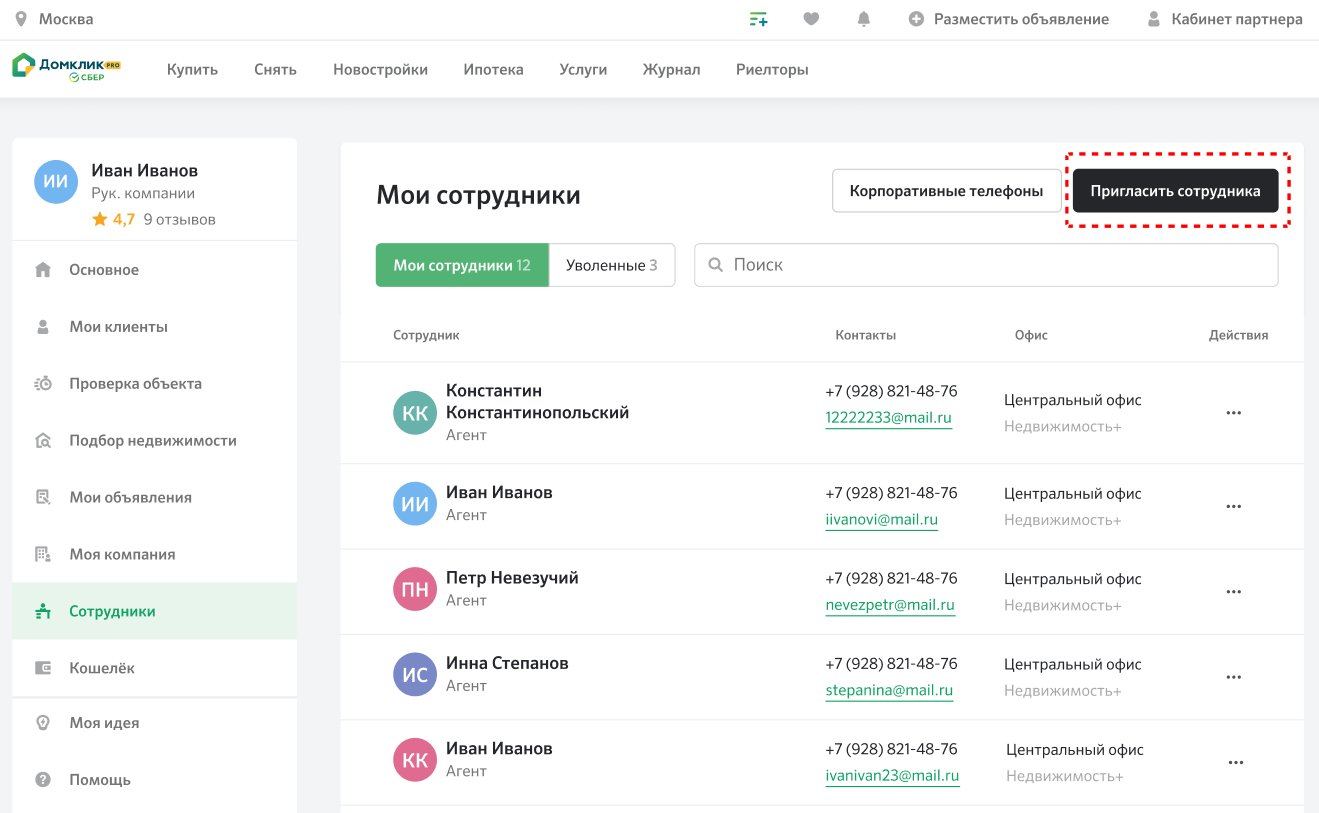Screen dimensions: 1319x813
Task: Click the ИИ avatar in profile card
Action: point(57,181)
